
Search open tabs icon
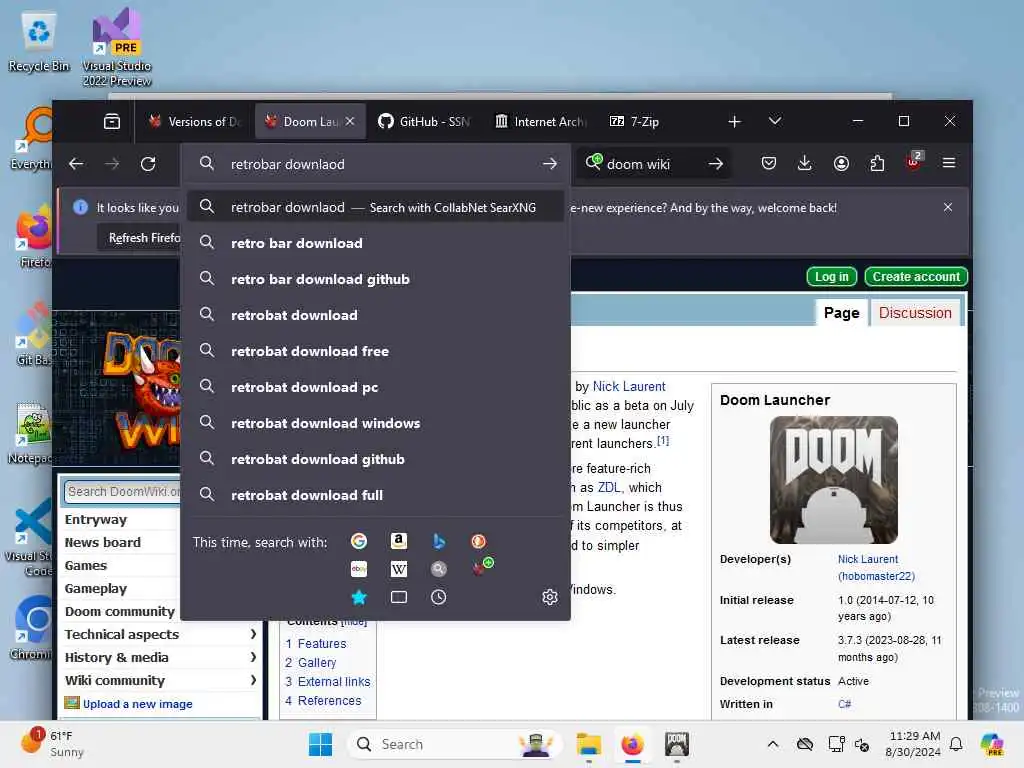398,597
